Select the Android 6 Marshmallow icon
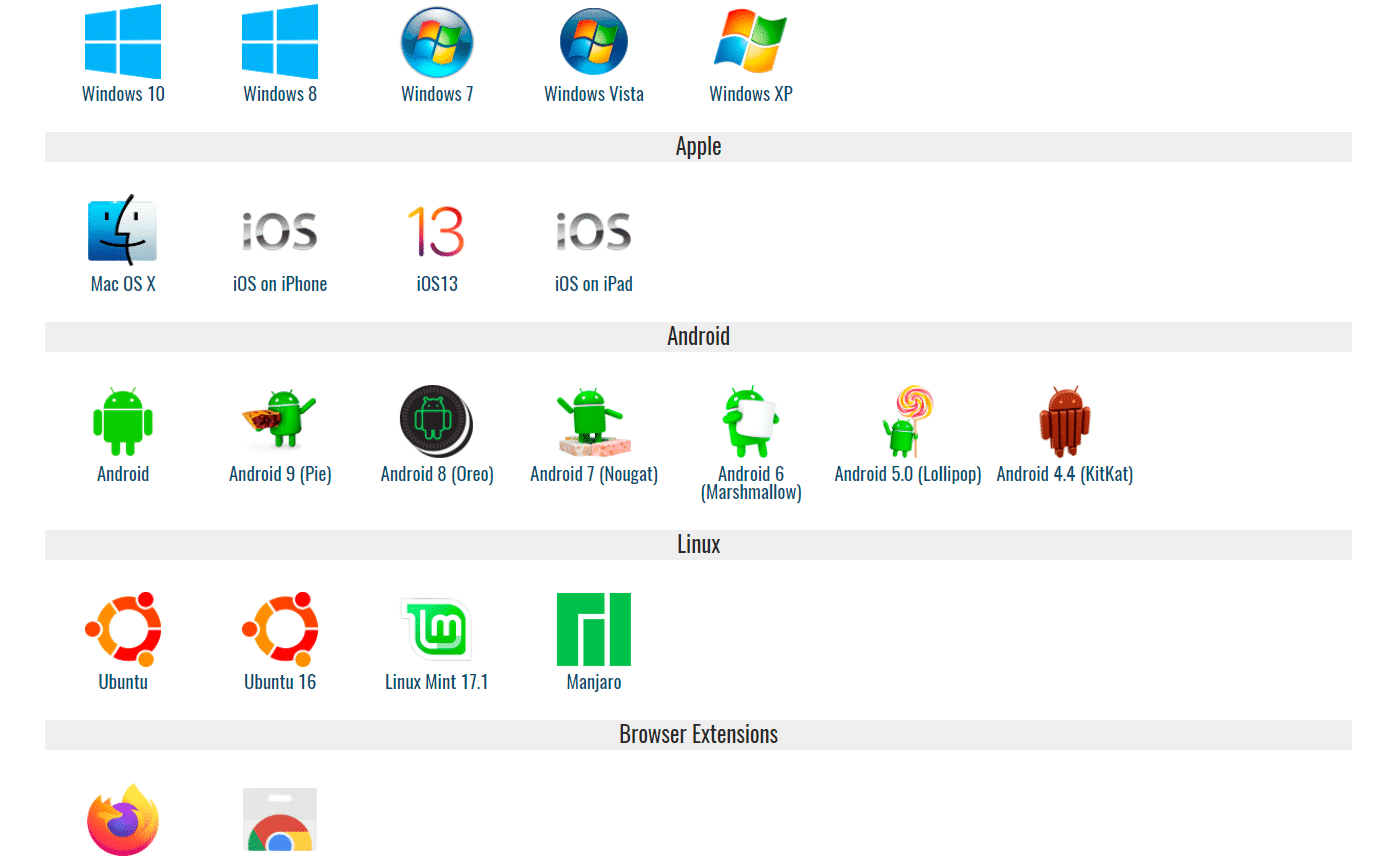The image size is (1388, 863). click(x=751, y=422)
